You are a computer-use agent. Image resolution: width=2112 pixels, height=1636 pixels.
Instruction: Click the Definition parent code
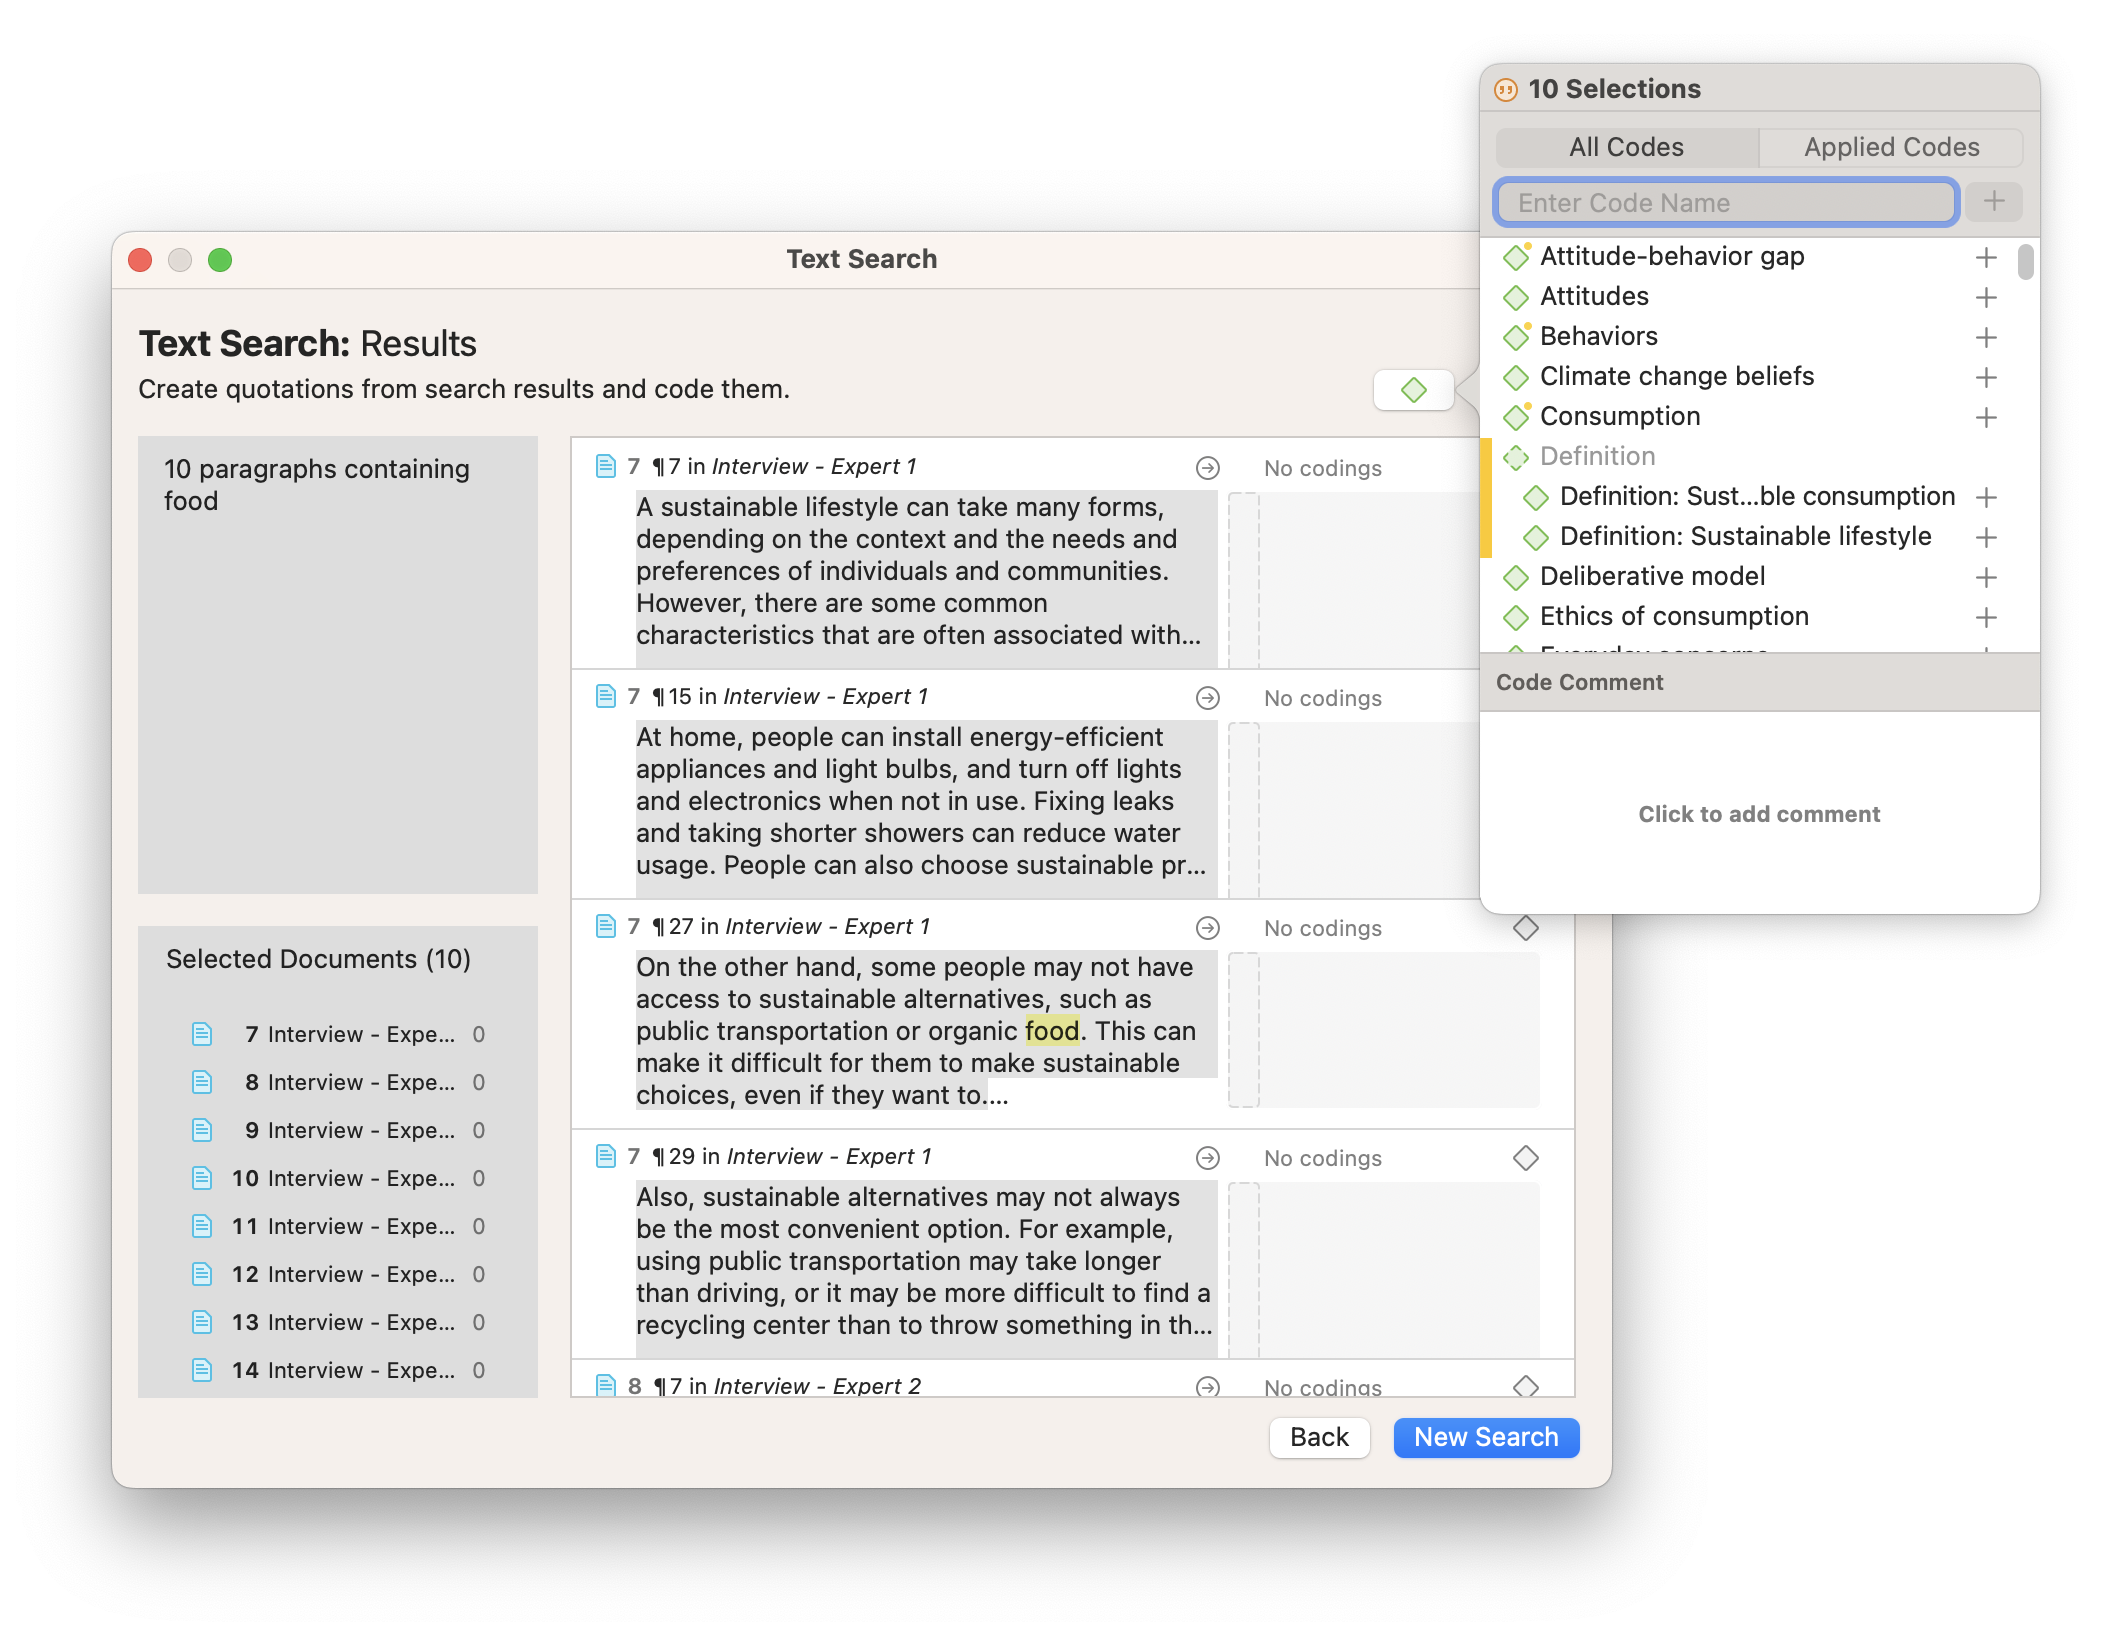[x=1597, y=457]
